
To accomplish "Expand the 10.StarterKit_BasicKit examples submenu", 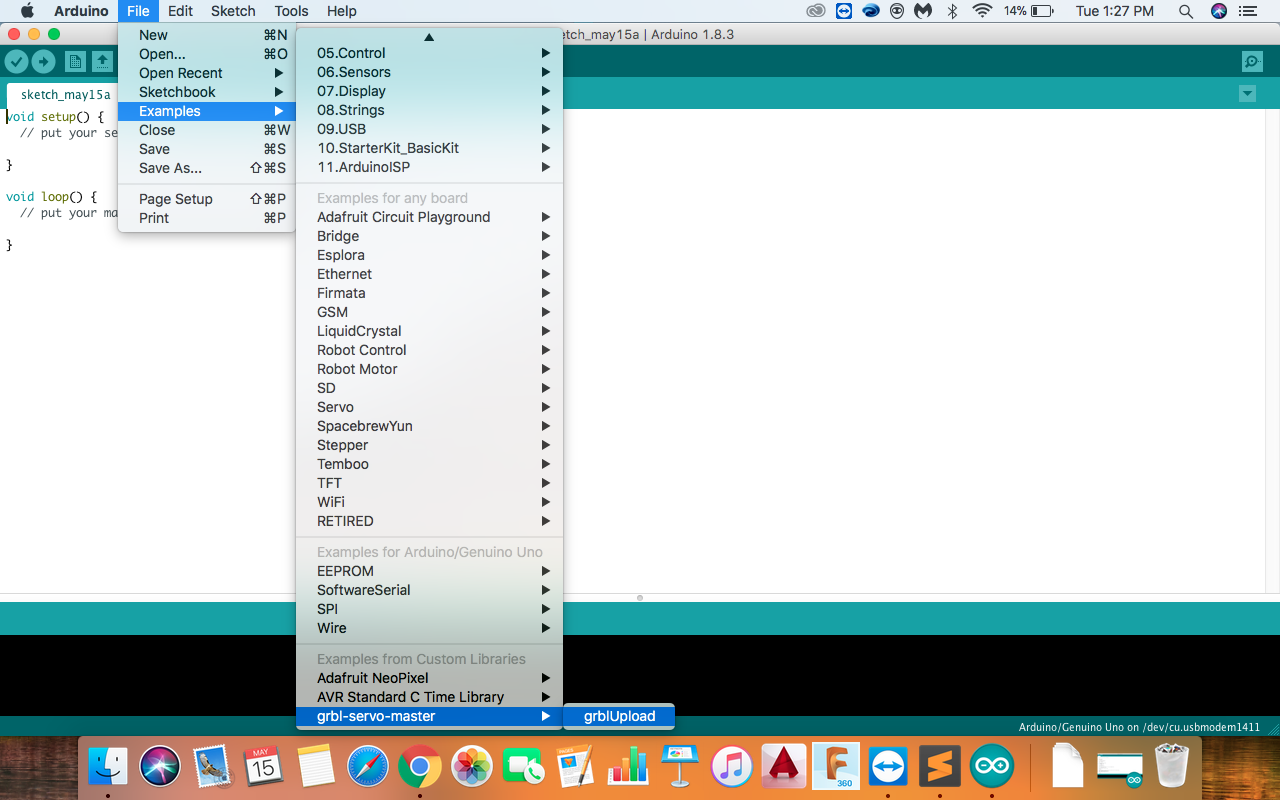I will point(429,148).
